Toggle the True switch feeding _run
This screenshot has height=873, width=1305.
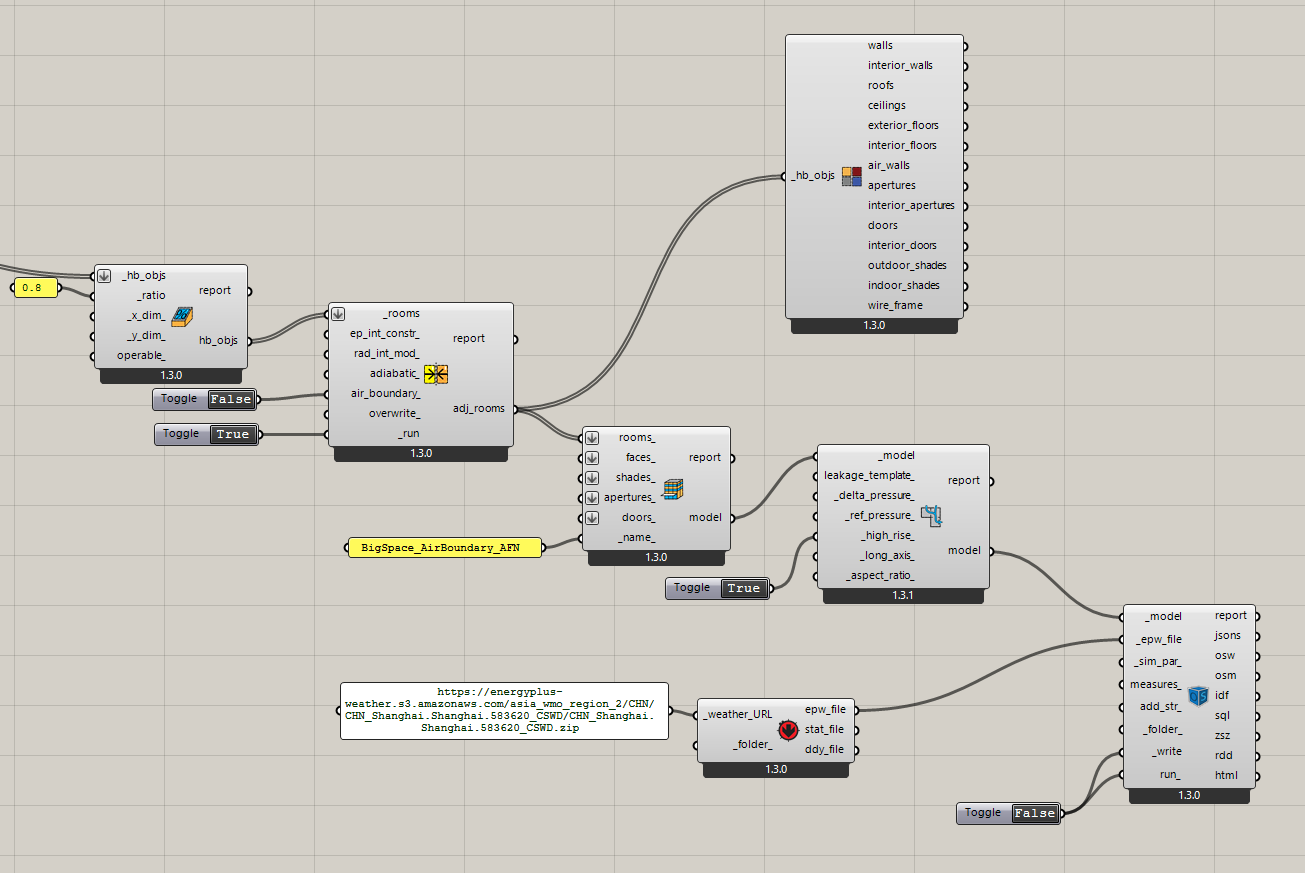pos(233,434)
